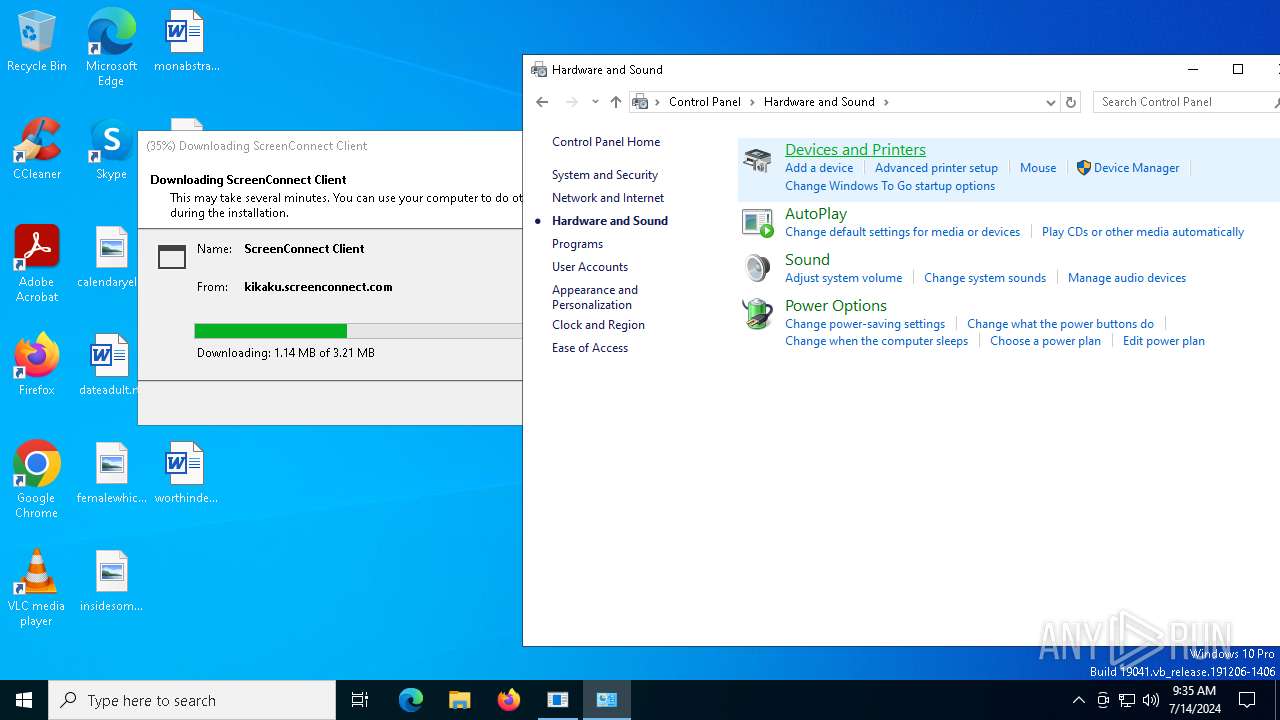The width and height of the screenshot is (1280, 720).
Task: Go to Network and Internet category
Action: pos(608,198)
